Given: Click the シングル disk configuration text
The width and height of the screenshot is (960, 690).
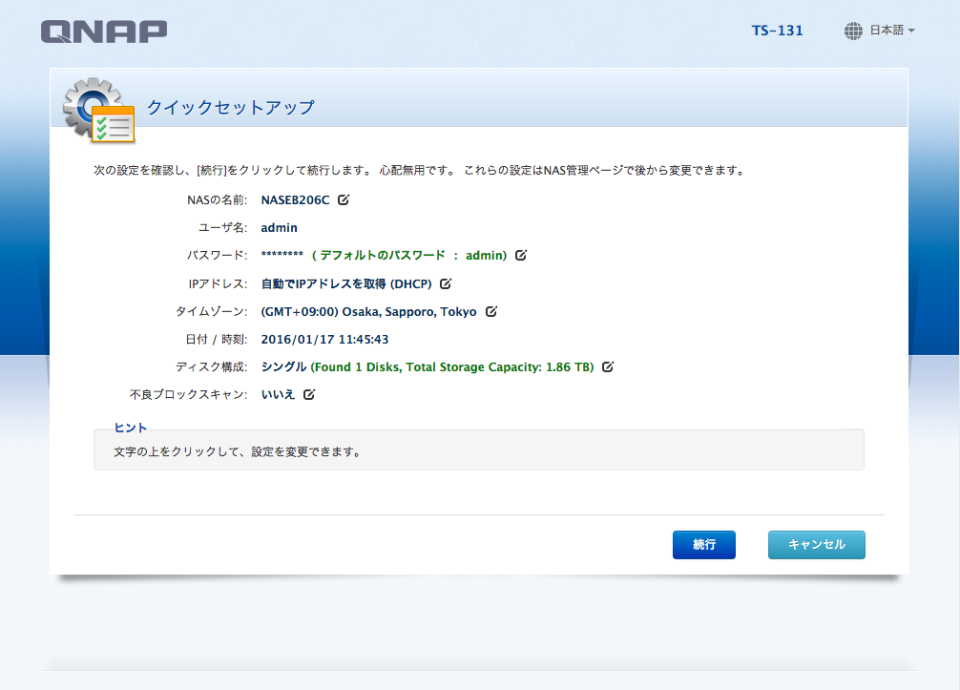Looking at the screenshot, I should 284,367.
